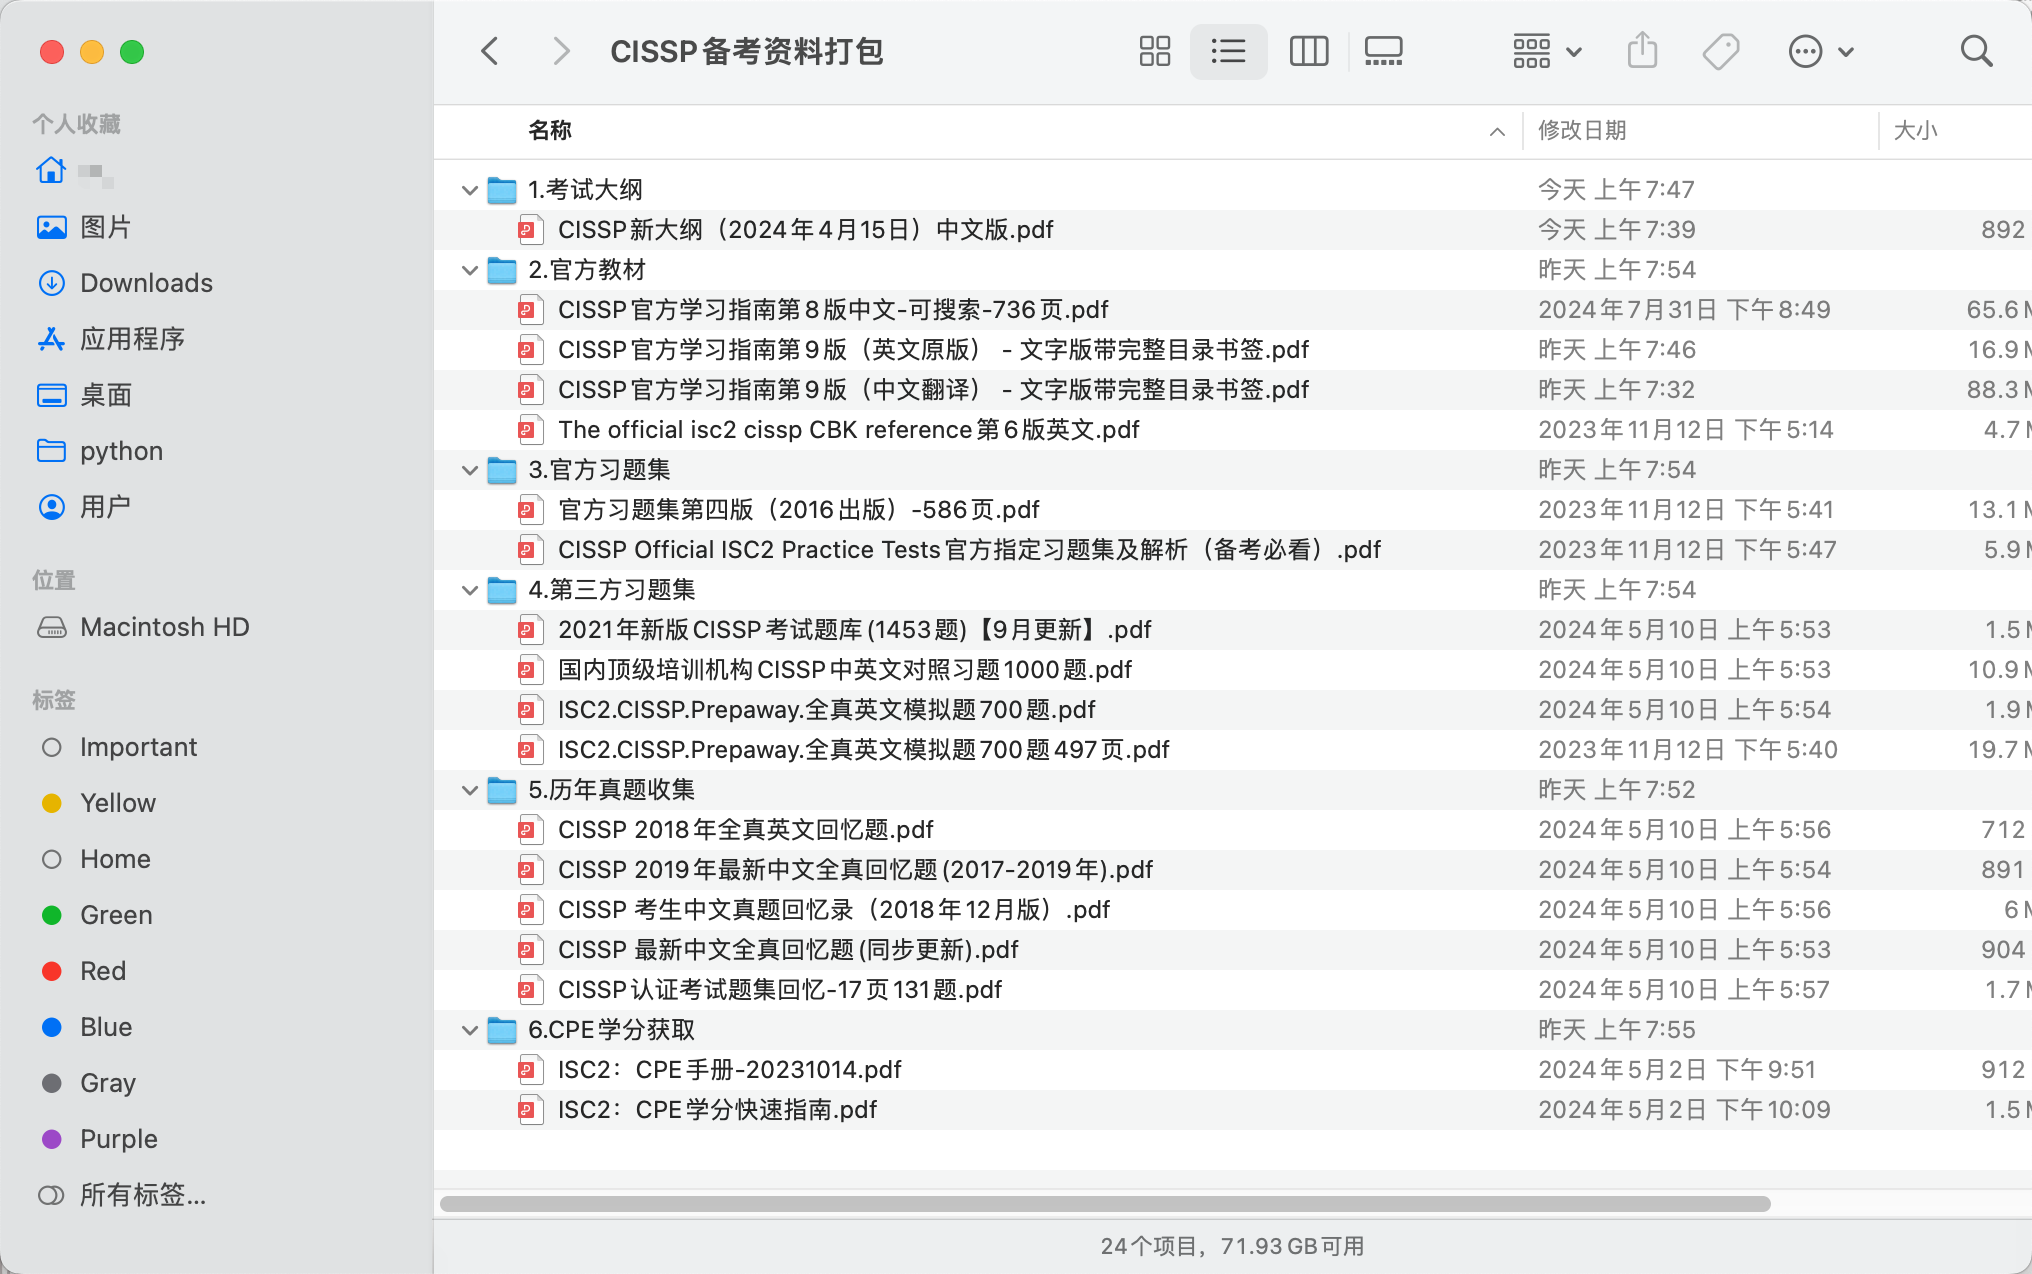Click the horizontal scrollbar at bottom
The height and width of the screenshot is (1274, 2032).
coord(1104,1203)
